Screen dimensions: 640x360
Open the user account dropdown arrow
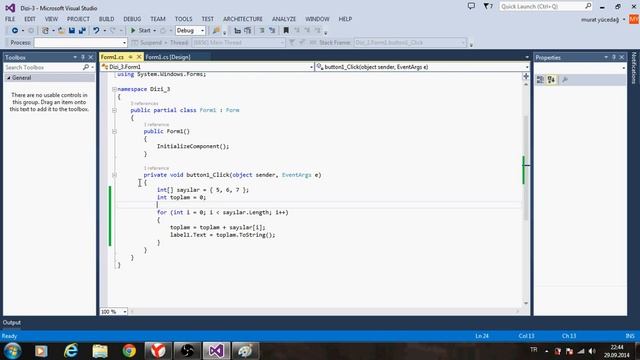tap(624, 20)
